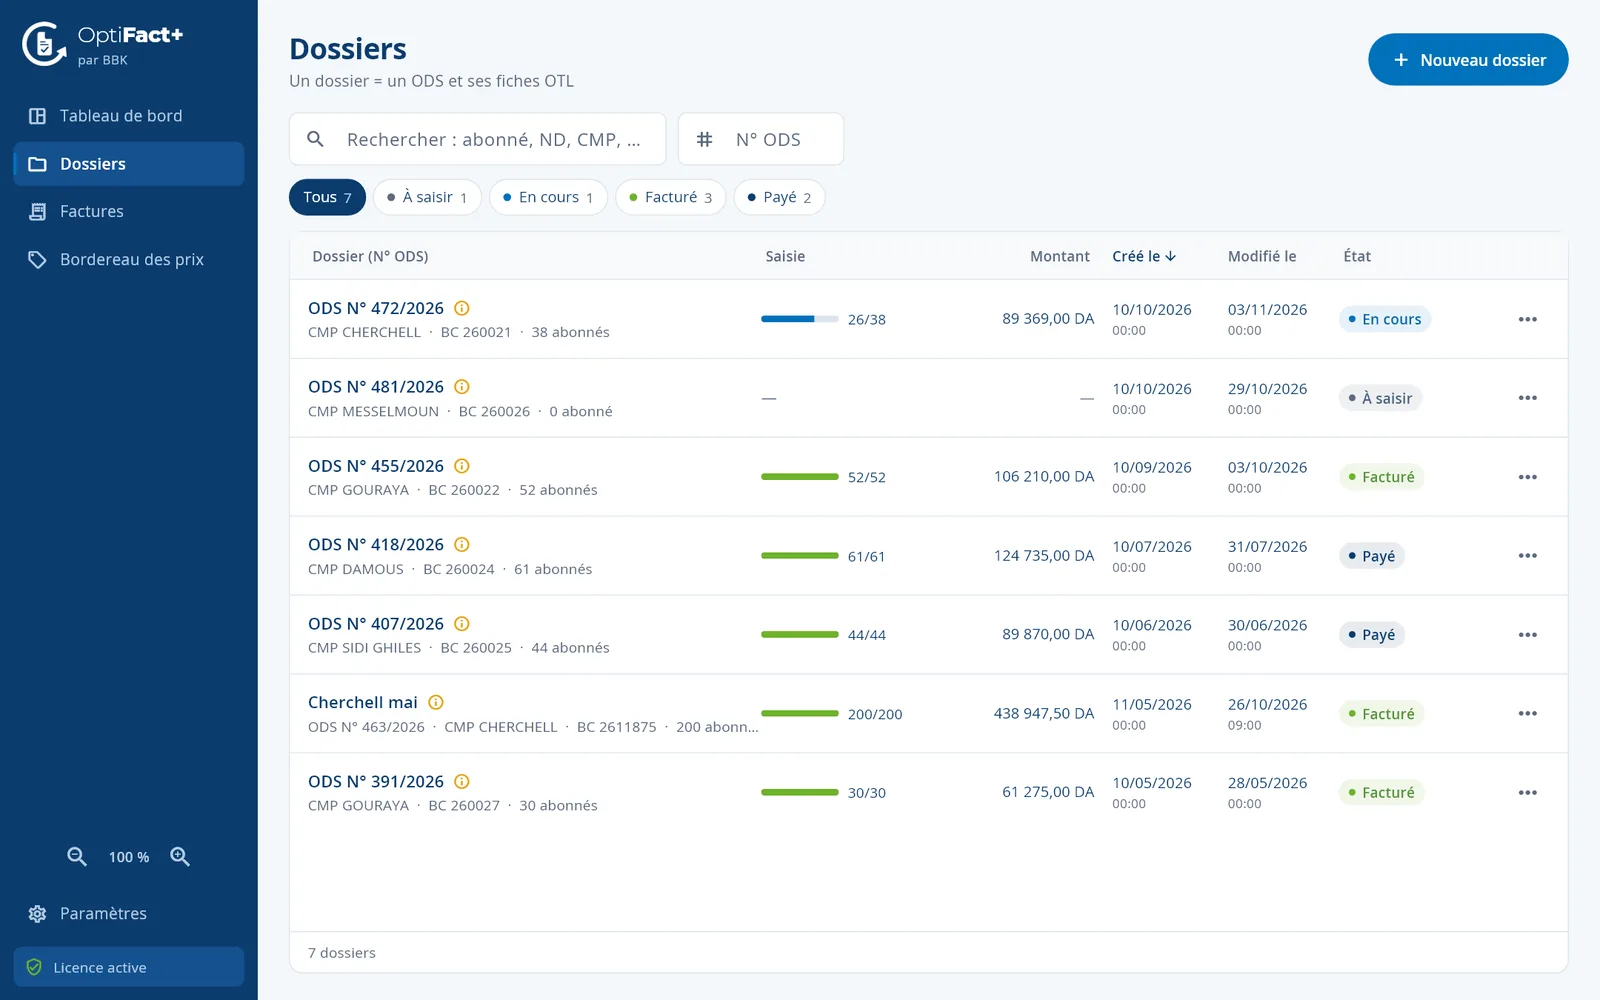Select the Tous filter chip
This screenshot has width=1600, height=1000.
point(327,197)
